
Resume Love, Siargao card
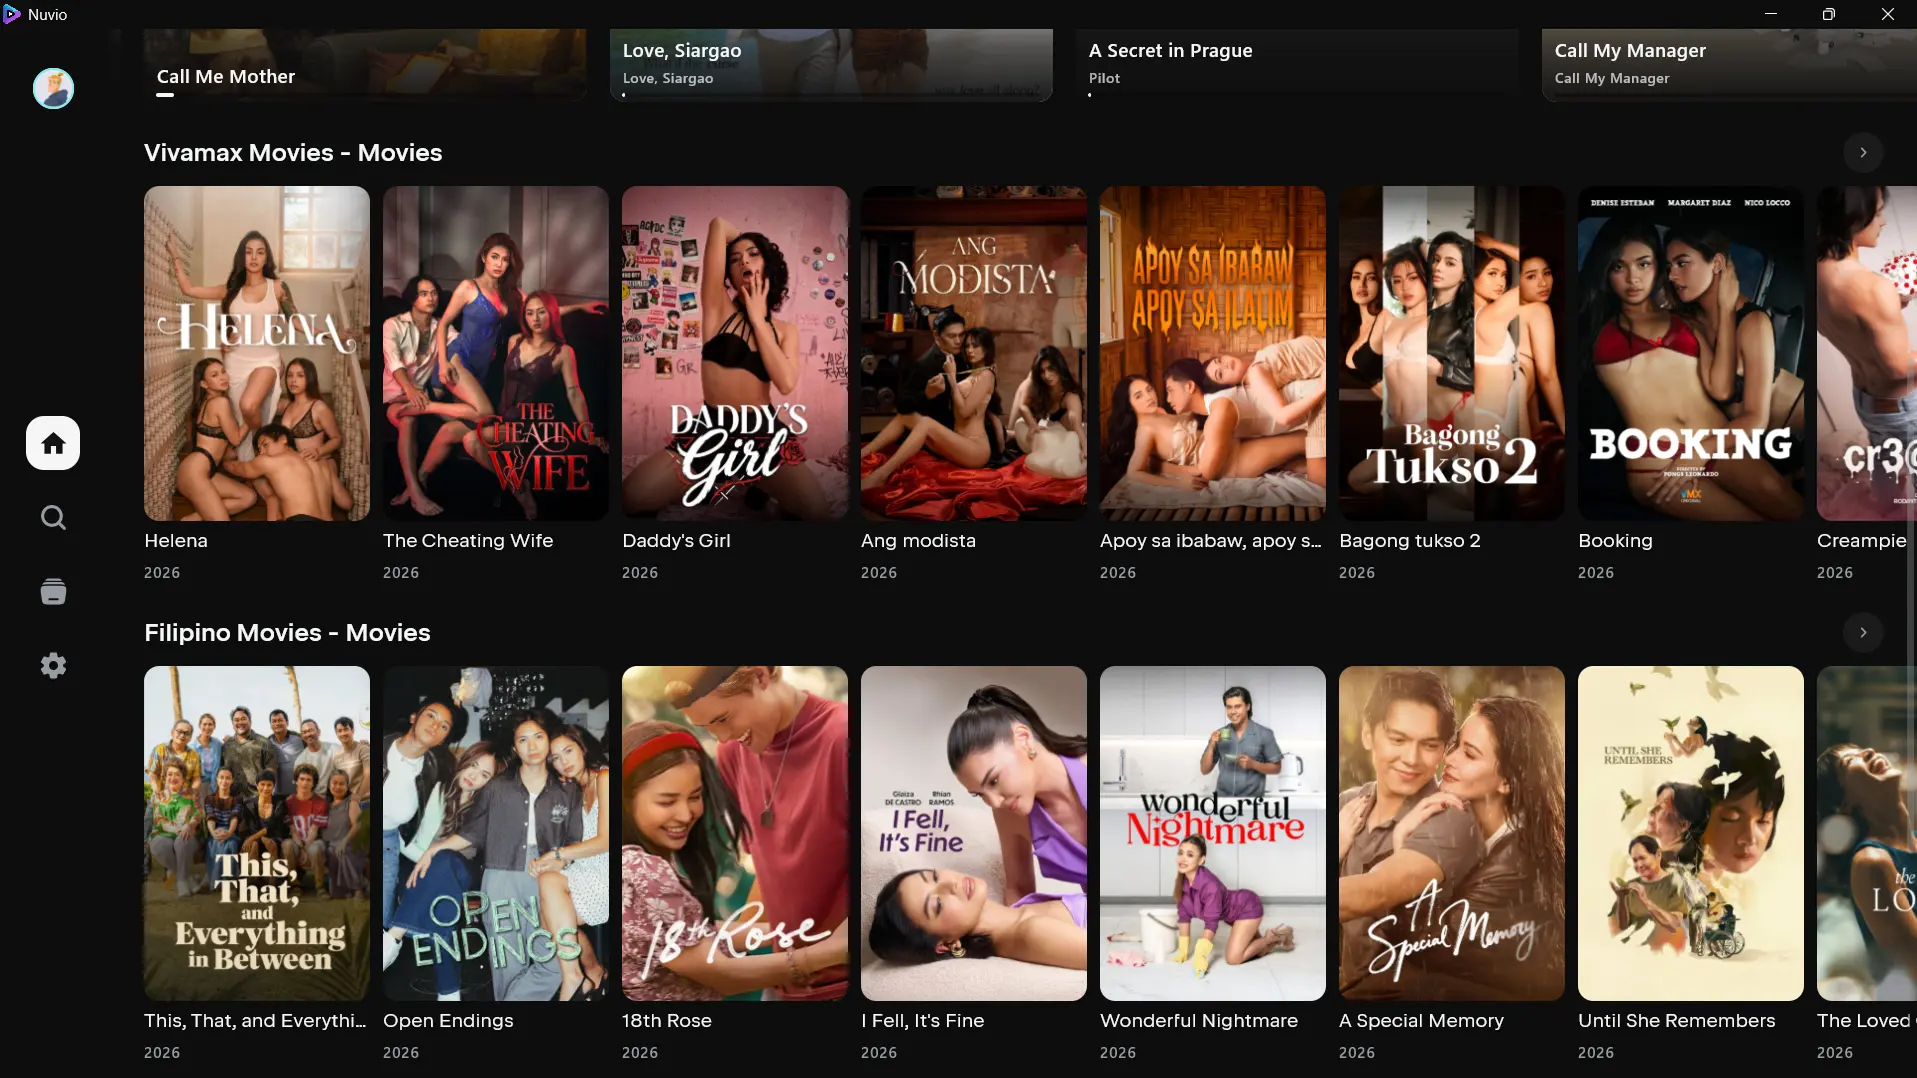pos(831,65)
